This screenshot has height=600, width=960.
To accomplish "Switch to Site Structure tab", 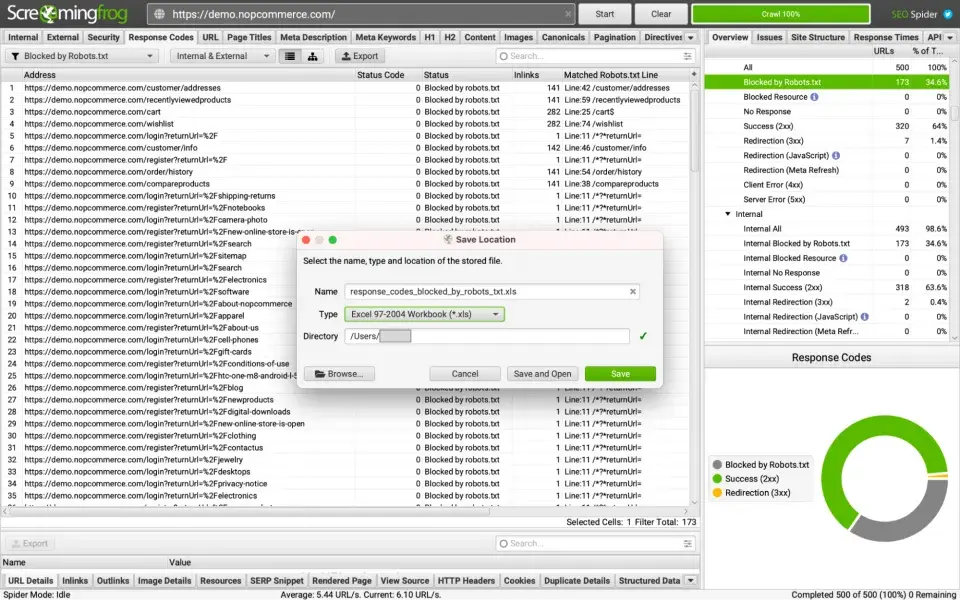I will click(x=817, y=37).
